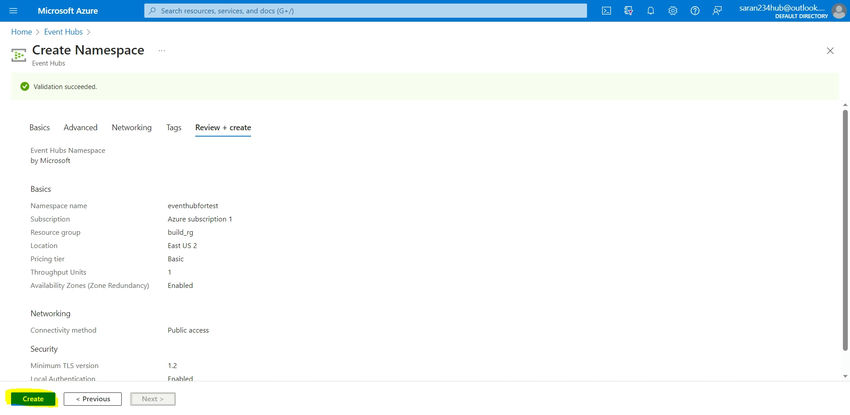Switch to the Basics tab

tap(40, 128)
